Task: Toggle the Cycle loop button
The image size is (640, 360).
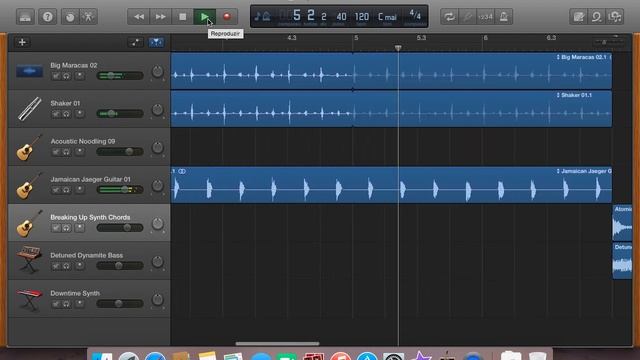Action: tap(449, 17)
